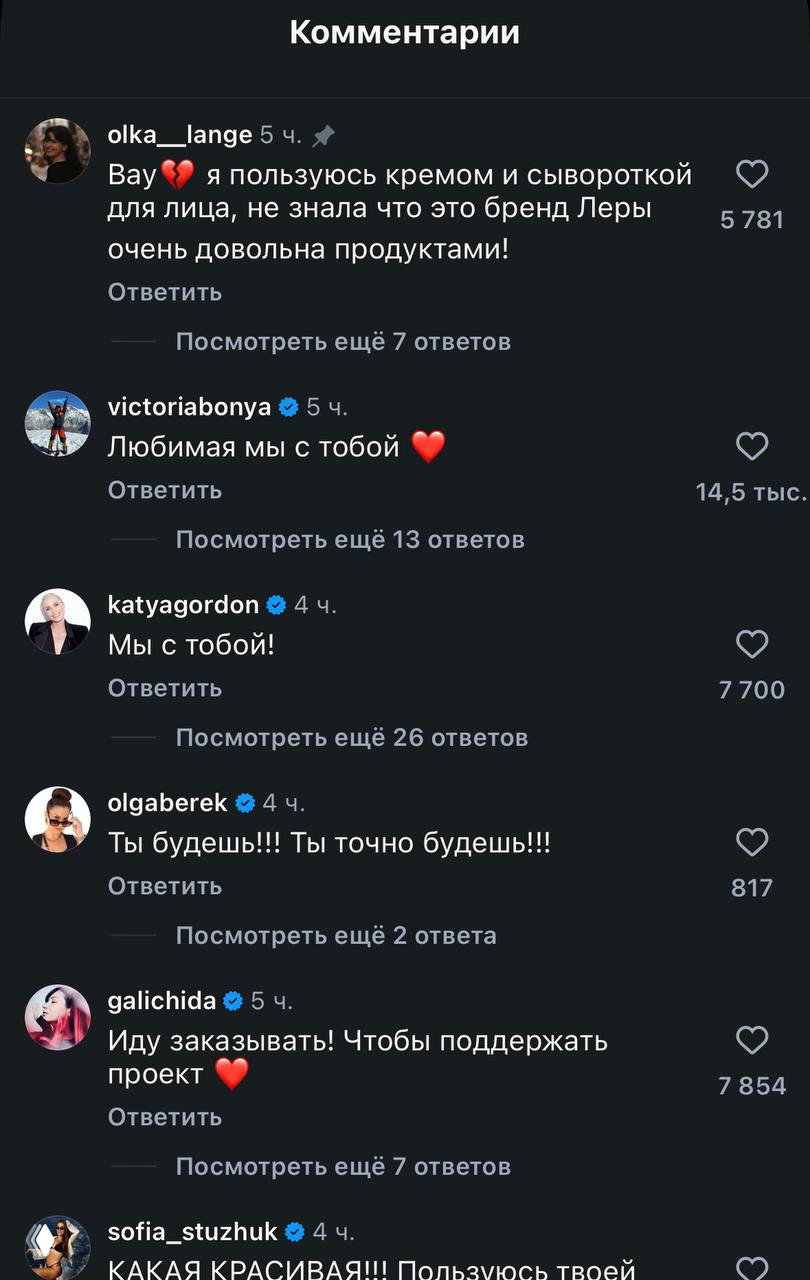Expand 2 replies to olgaberek's comment
The width and height of the screenshot is (810, 1280).
click(335, 935)
